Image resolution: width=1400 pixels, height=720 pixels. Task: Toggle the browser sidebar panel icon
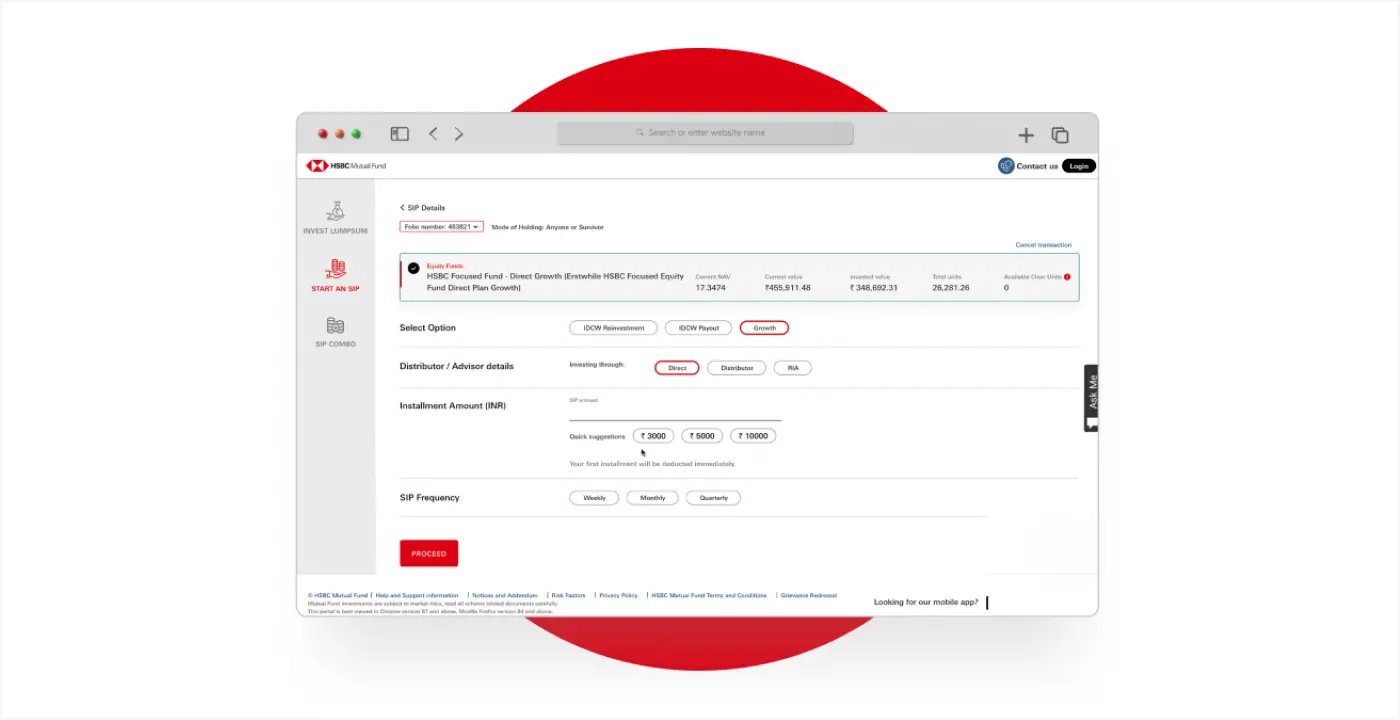tap(399, 134)
